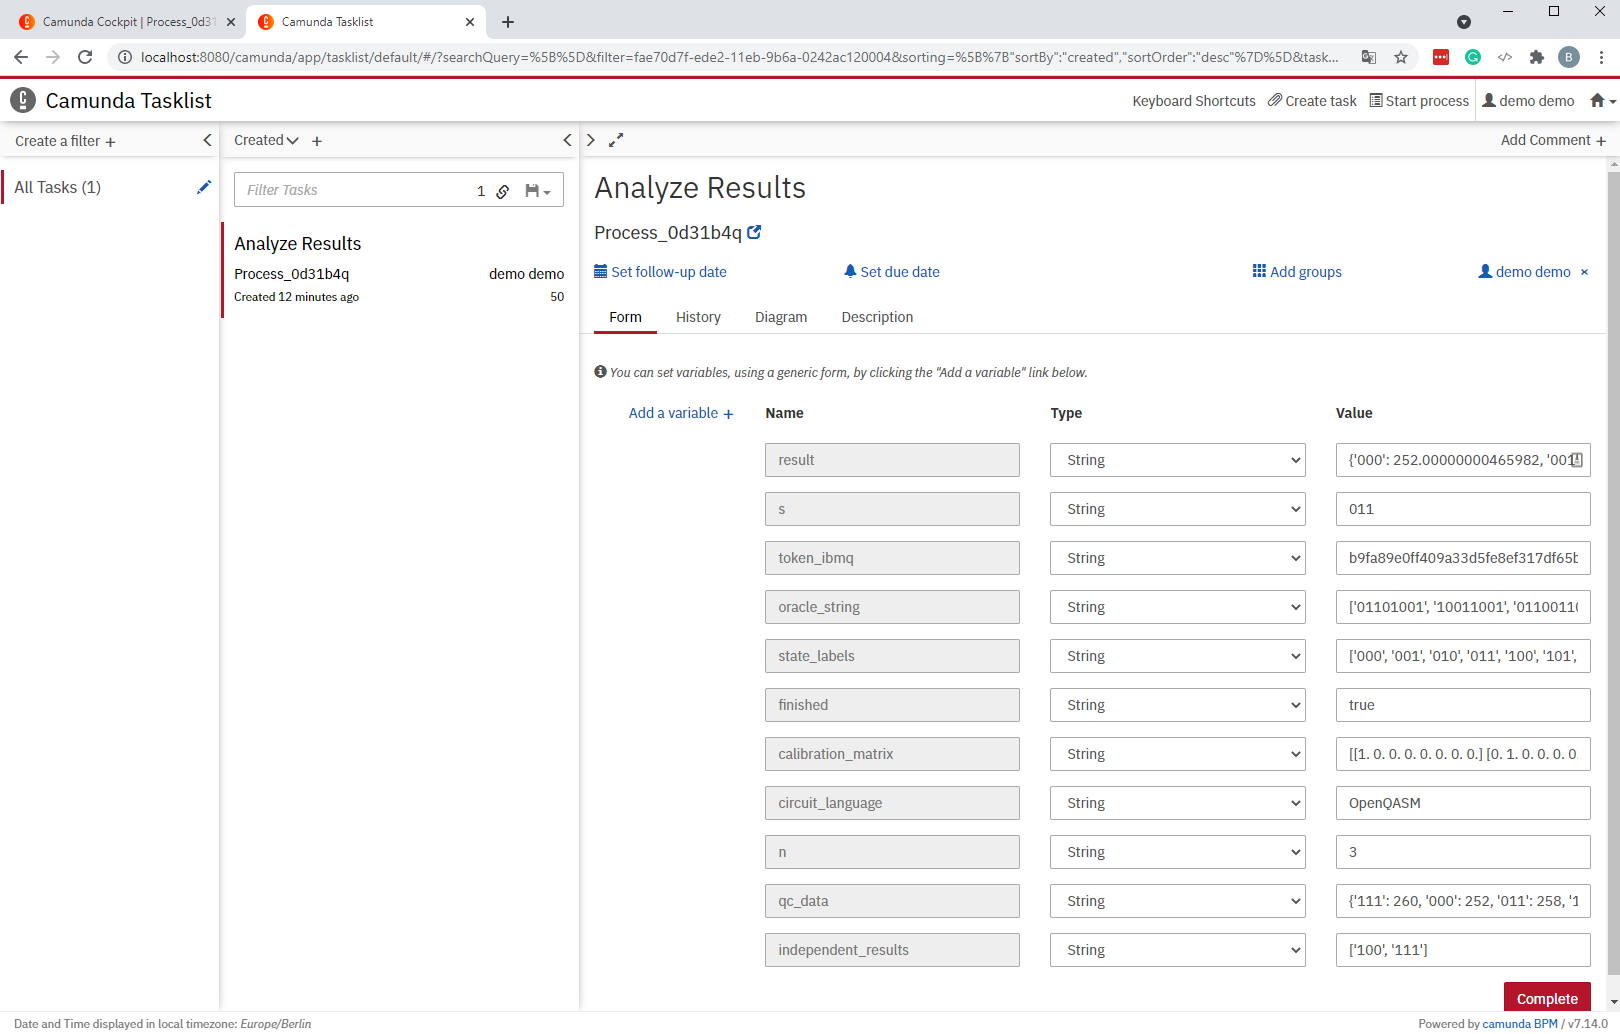Bookmark this page with the star icon
The image size is (1620, 1034).
tap(1401, 57)
